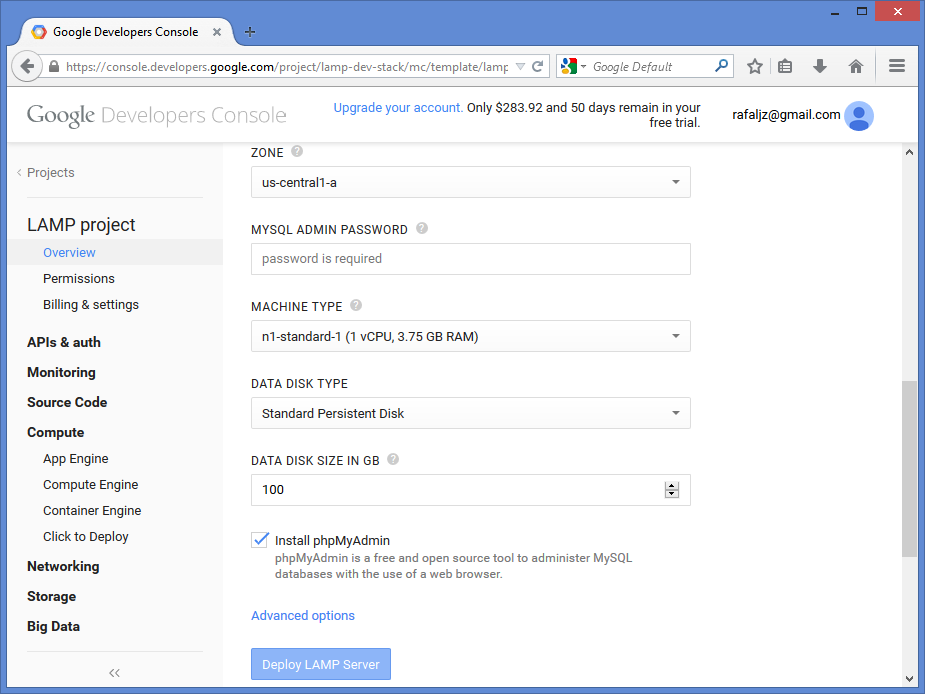Click the LAMP project title
Viewport: 925px width, 694px height.
(x=81, y=225)
